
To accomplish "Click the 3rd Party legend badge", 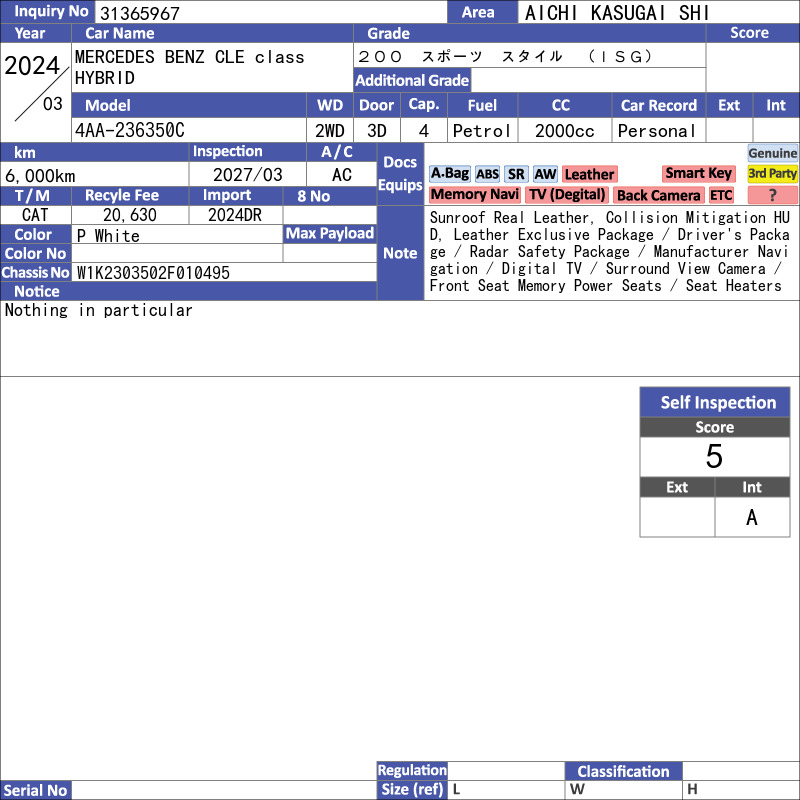I will [772, 173].
